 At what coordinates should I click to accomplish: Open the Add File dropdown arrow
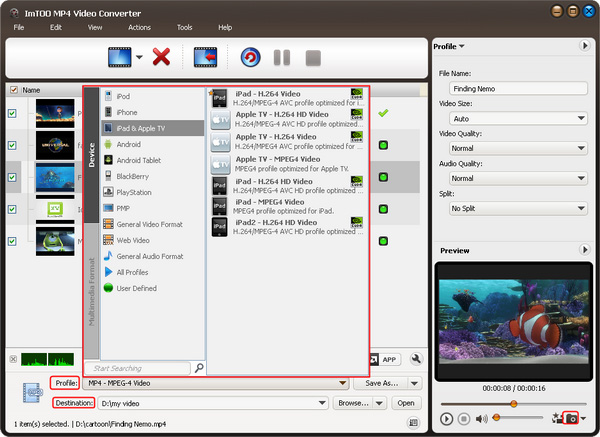(x=139, y=57)
